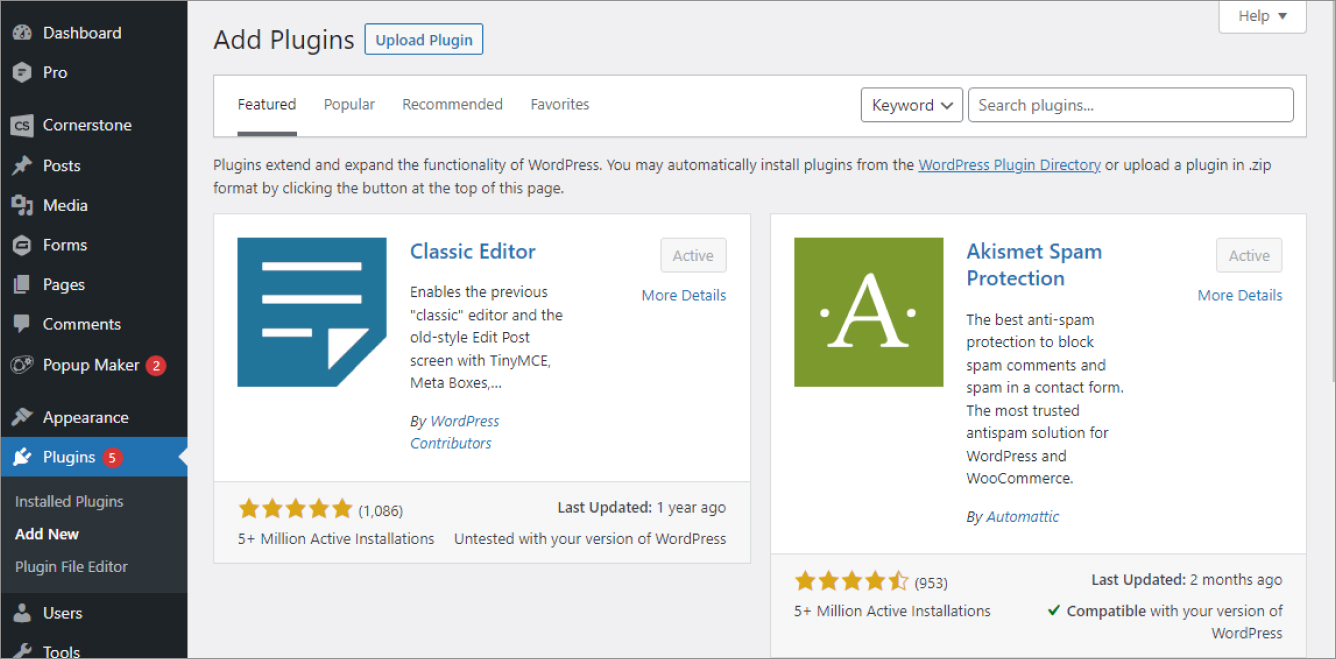Open the Keyword search type dropdown

[x=912, y=105]
